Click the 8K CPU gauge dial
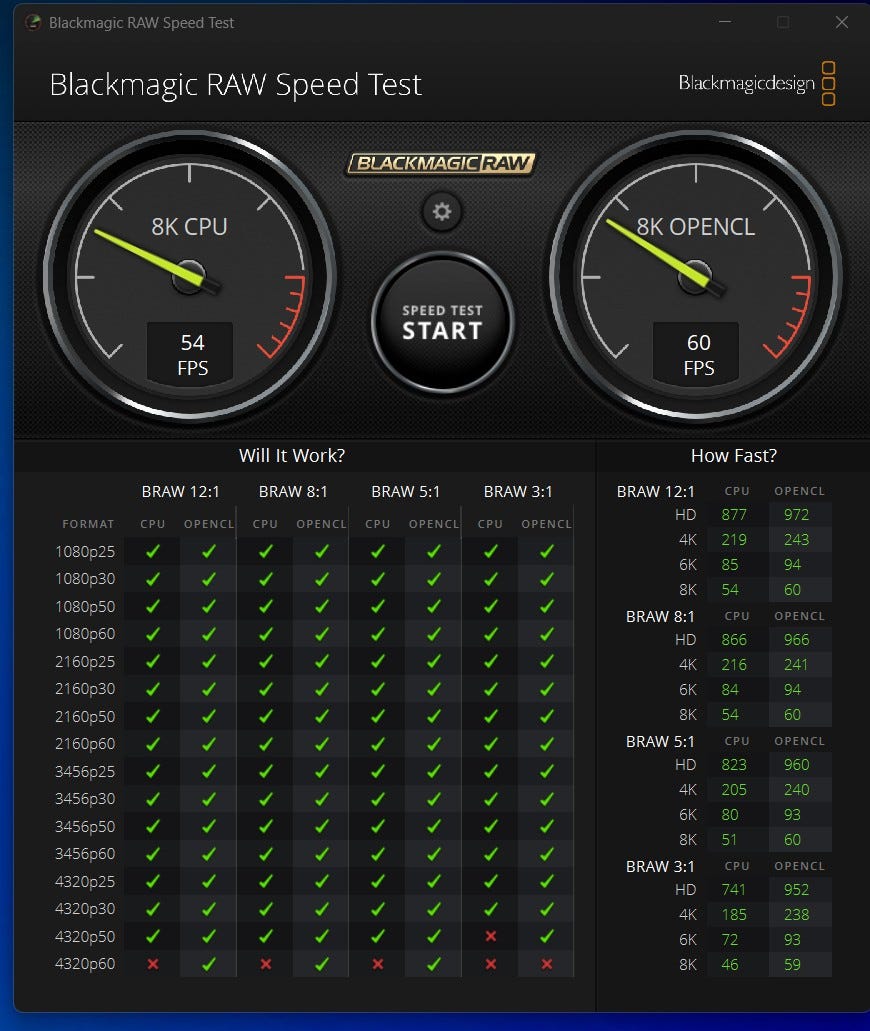The height and width of the screenshot is (1031, 870). coord(189,276)
